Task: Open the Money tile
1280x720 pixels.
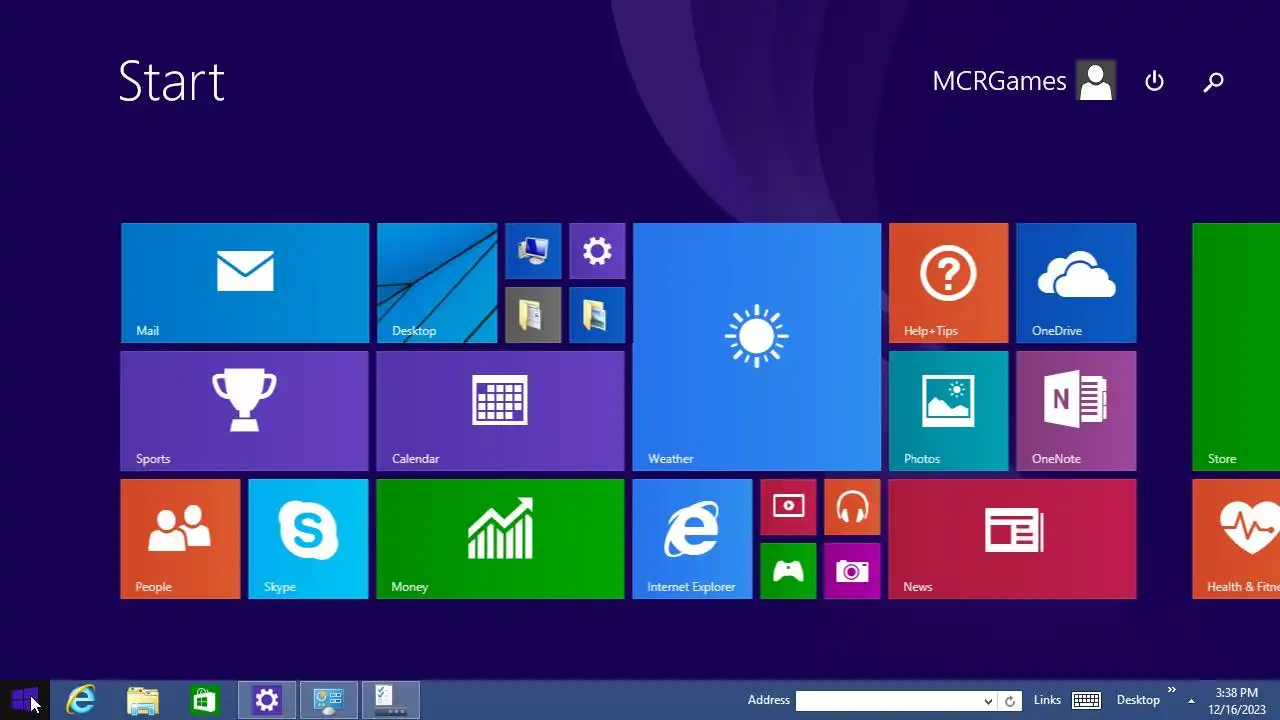Action: [501, 539]
